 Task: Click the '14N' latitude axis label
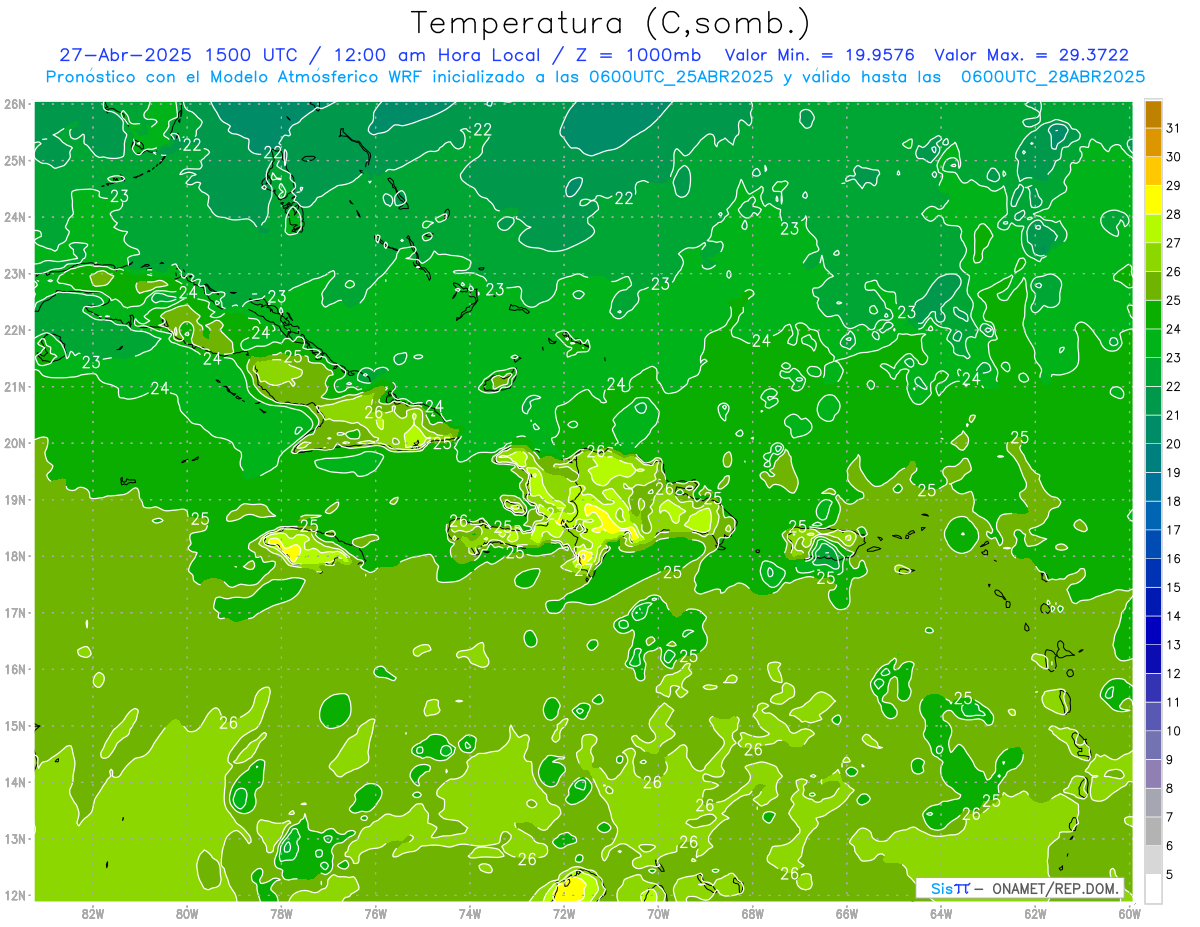[15, 782]
